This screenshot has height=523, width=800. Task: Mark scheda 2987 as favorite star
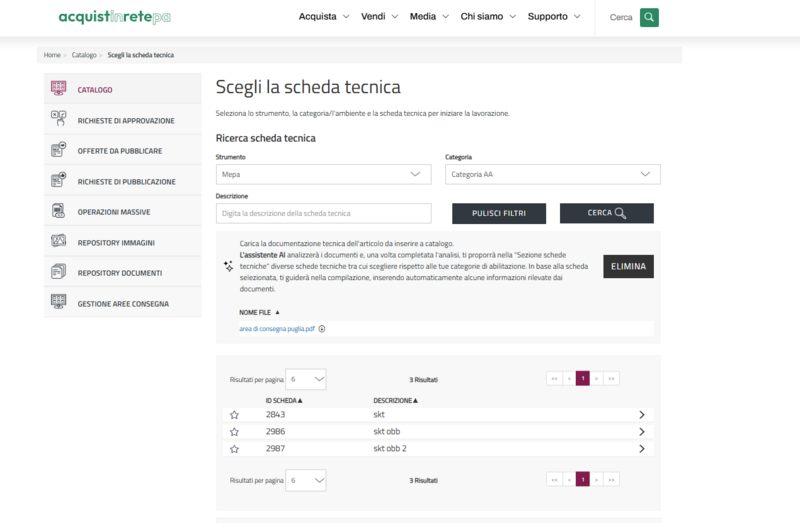[x=234, y=449]
